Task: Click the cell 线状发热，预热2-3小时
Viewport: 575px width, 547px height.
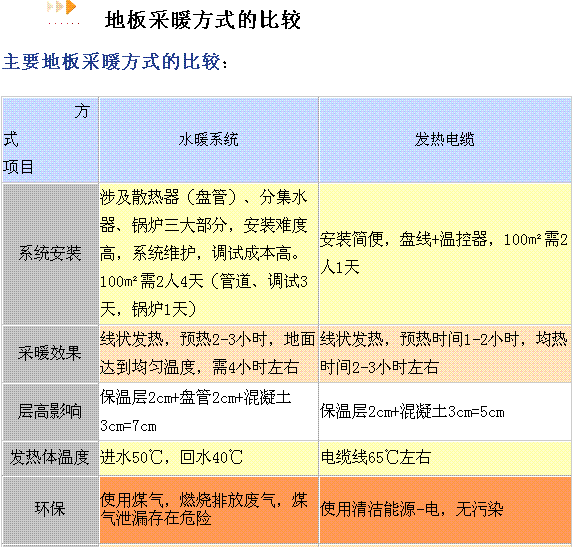Action: coord(208,354)
